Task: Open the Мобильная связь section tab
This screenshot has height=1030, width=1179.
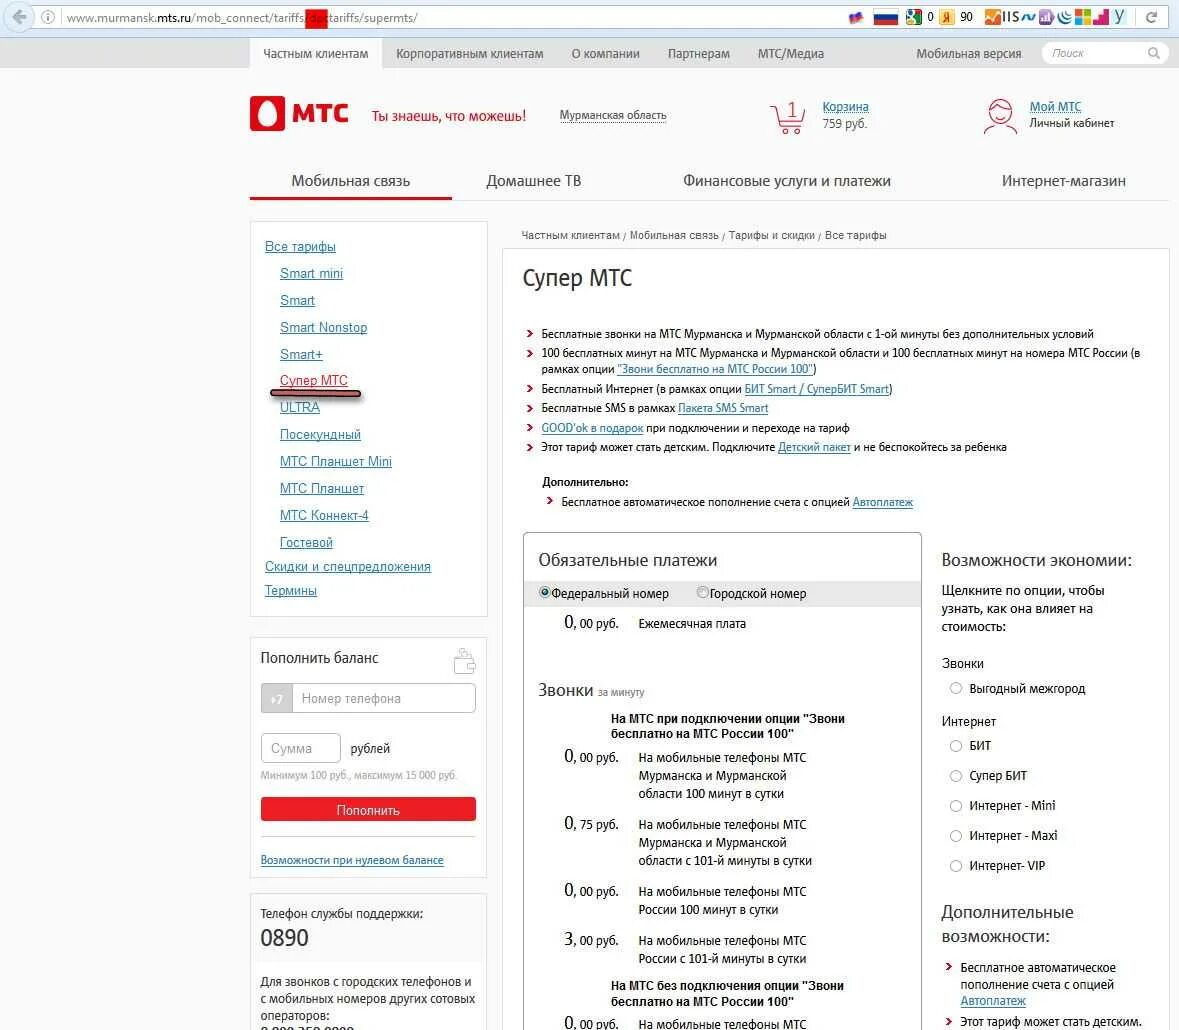Action: click(x=350, y=180)
